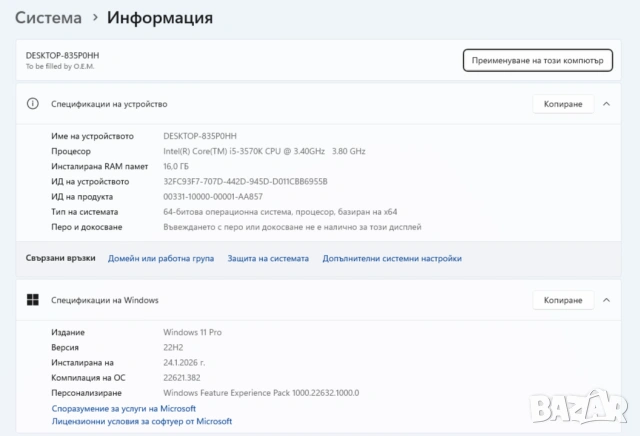The image size is (640, 436).
Task: Collapse the device specifications section
Action: (607, 104)
